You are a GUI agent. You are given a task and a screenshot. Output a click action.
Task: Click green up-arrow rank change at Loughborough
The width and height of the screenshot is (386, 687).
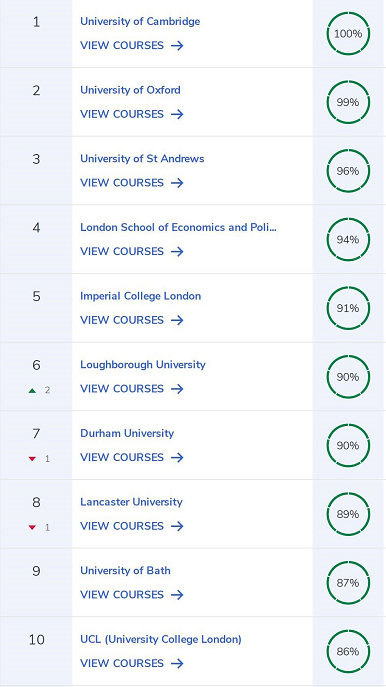[32, 390]
